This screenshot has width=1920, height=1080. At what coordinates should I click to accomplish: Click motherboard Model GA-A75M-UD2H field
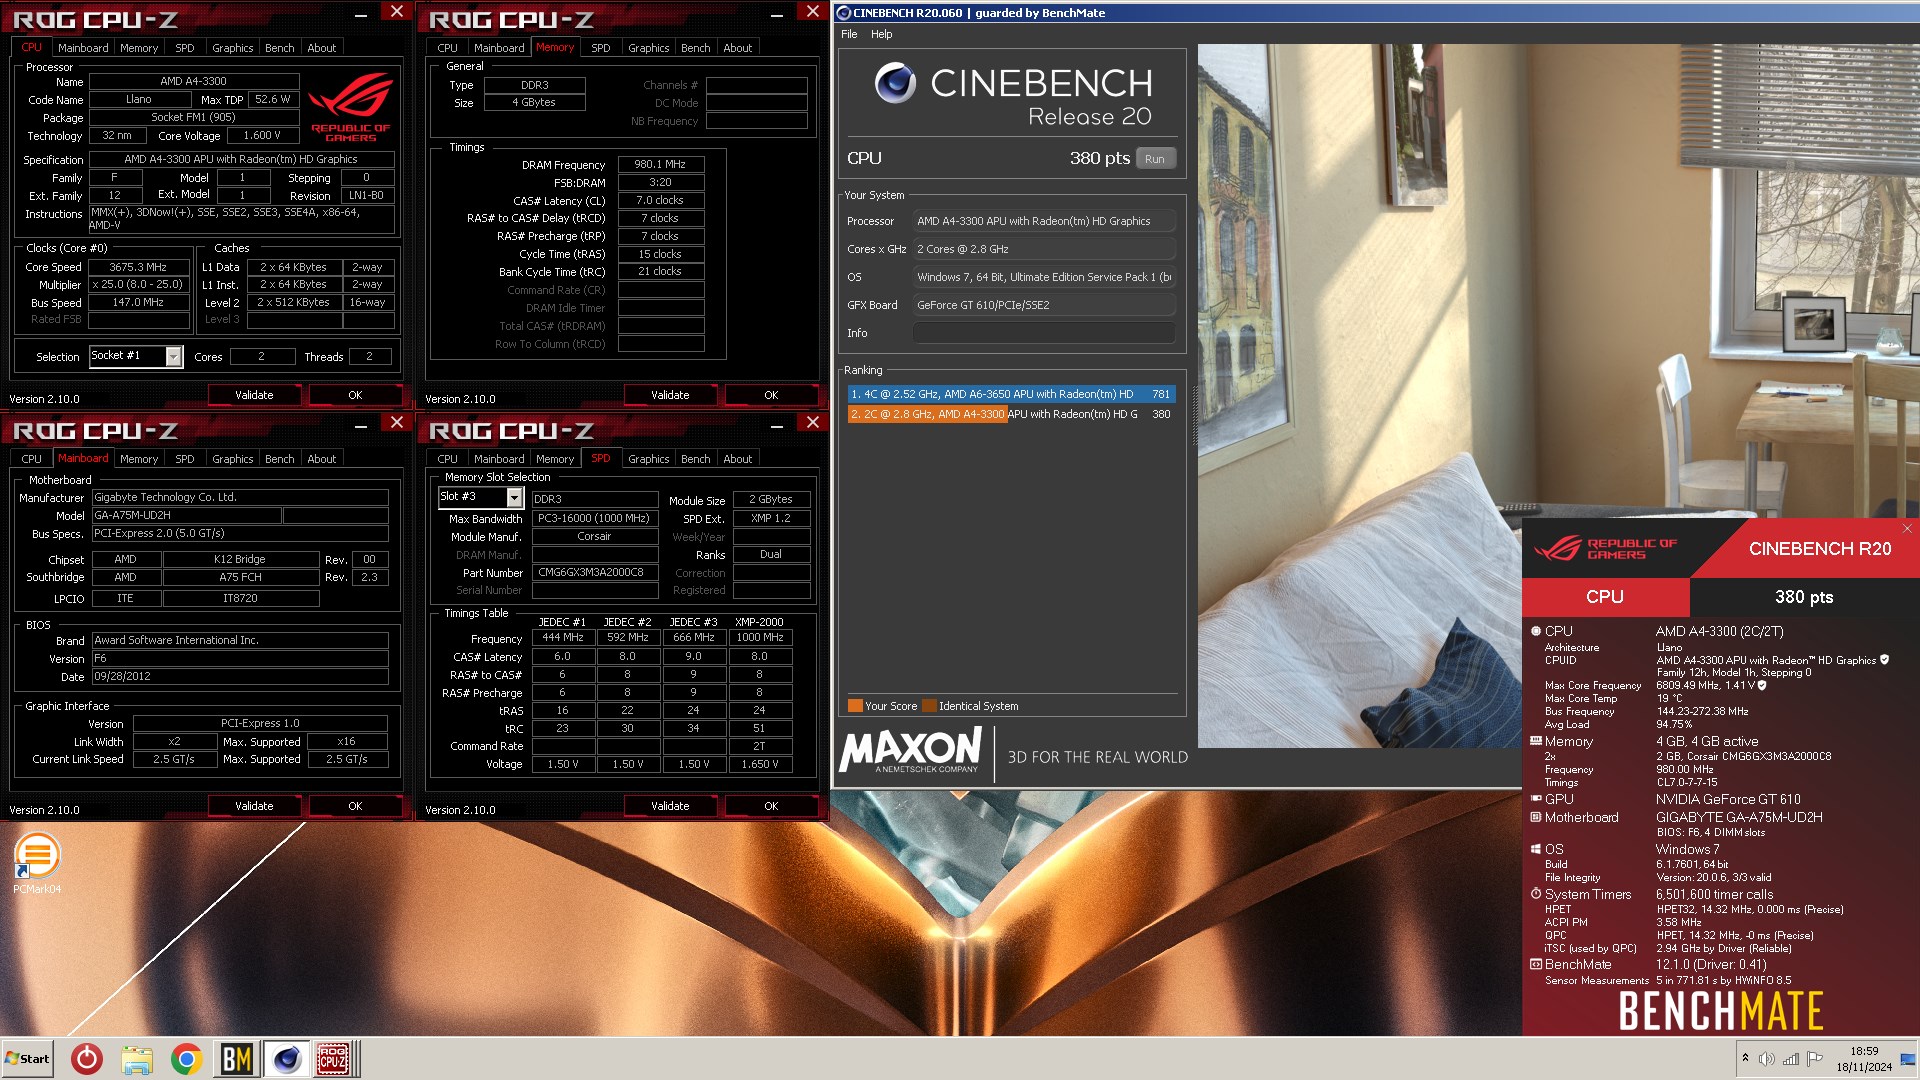click(x=187, y=516)
